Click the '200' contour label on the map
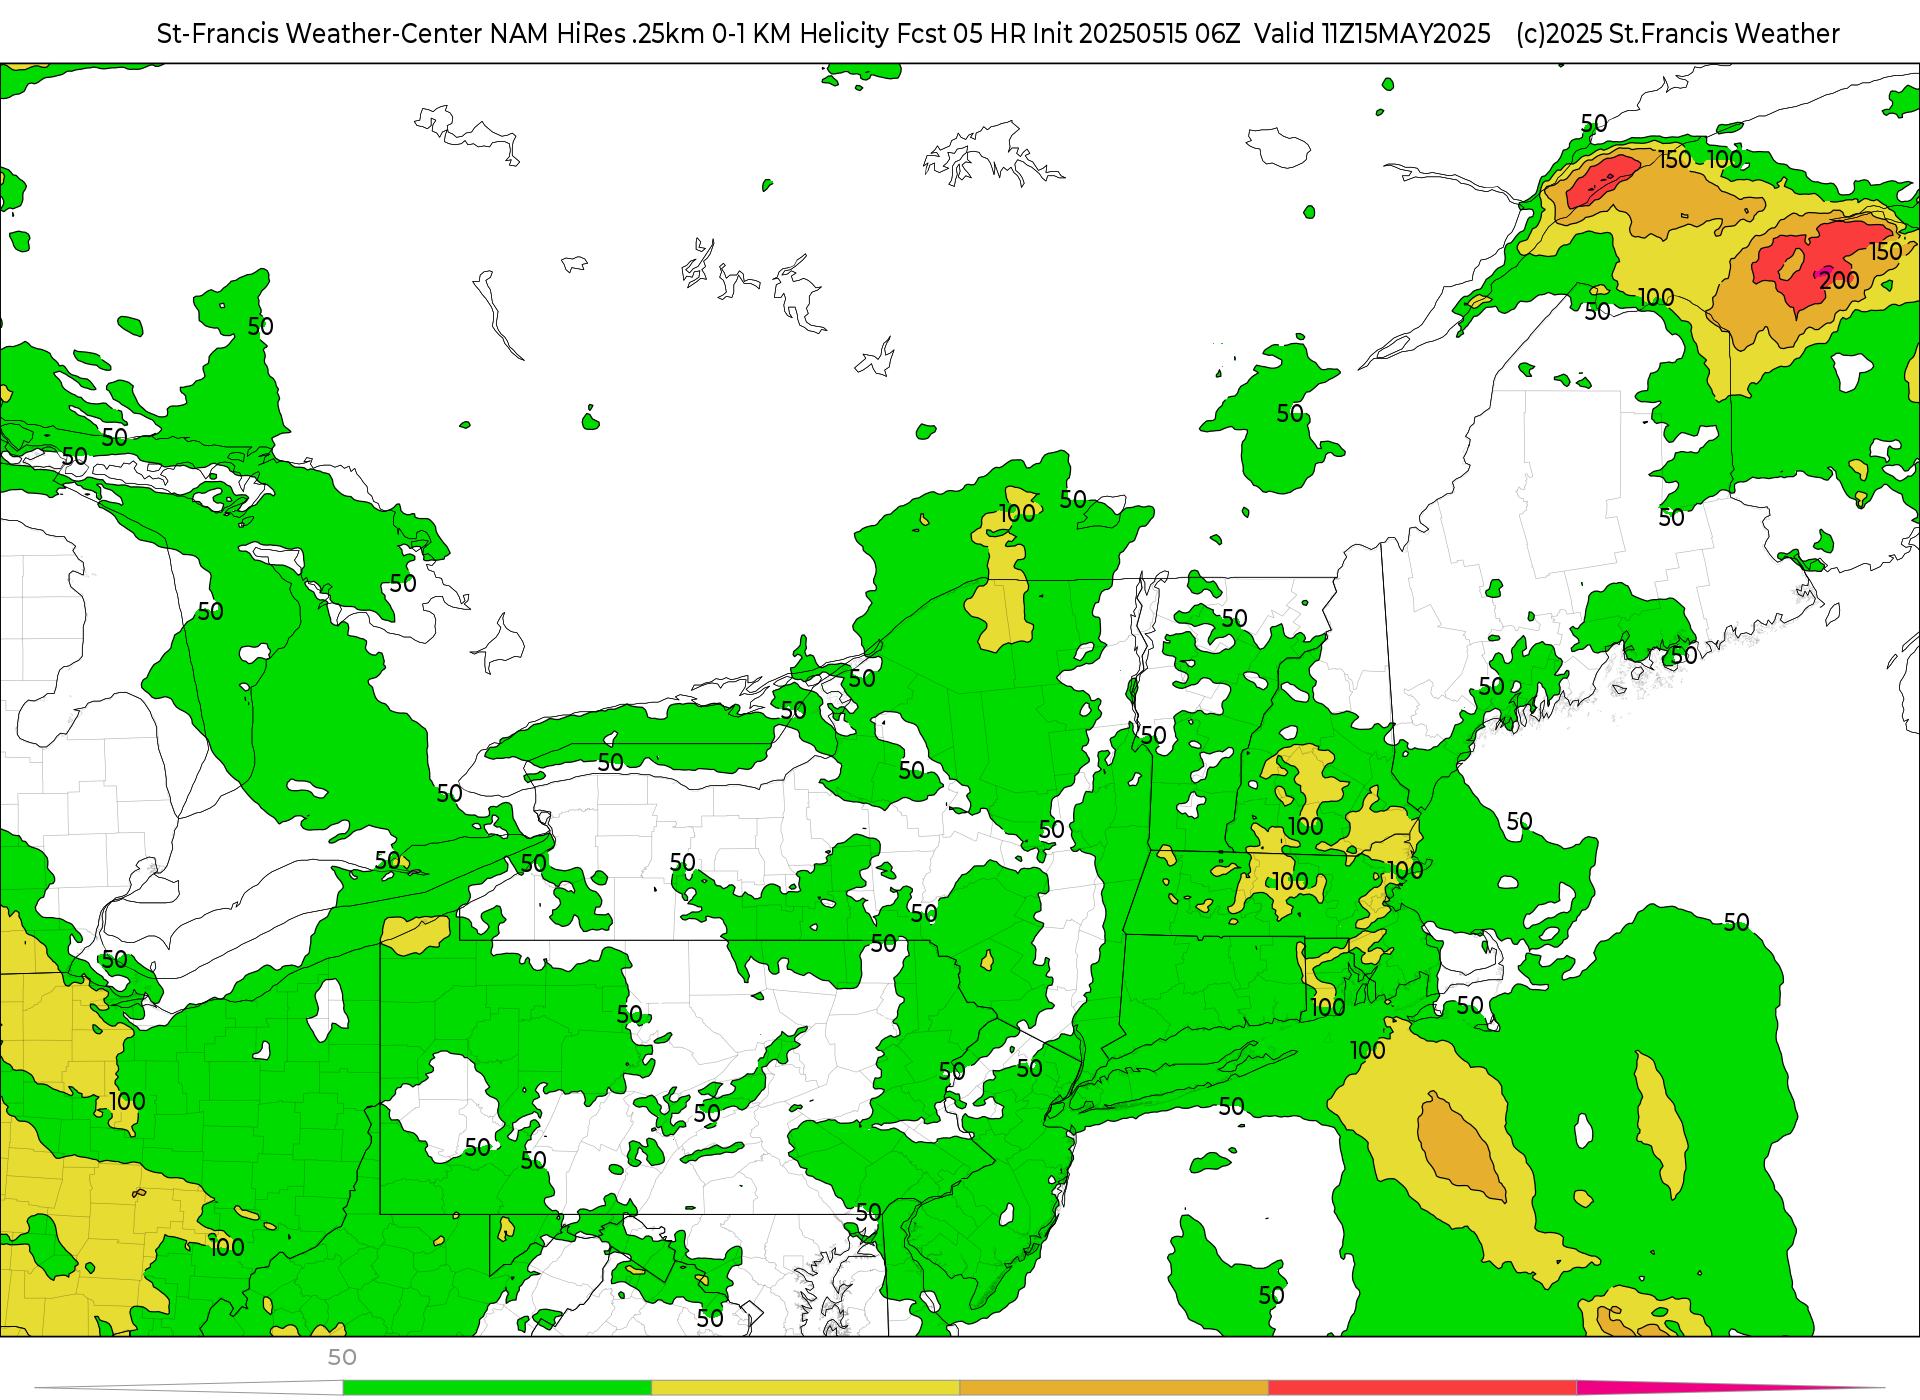 tap(1839, 280)
